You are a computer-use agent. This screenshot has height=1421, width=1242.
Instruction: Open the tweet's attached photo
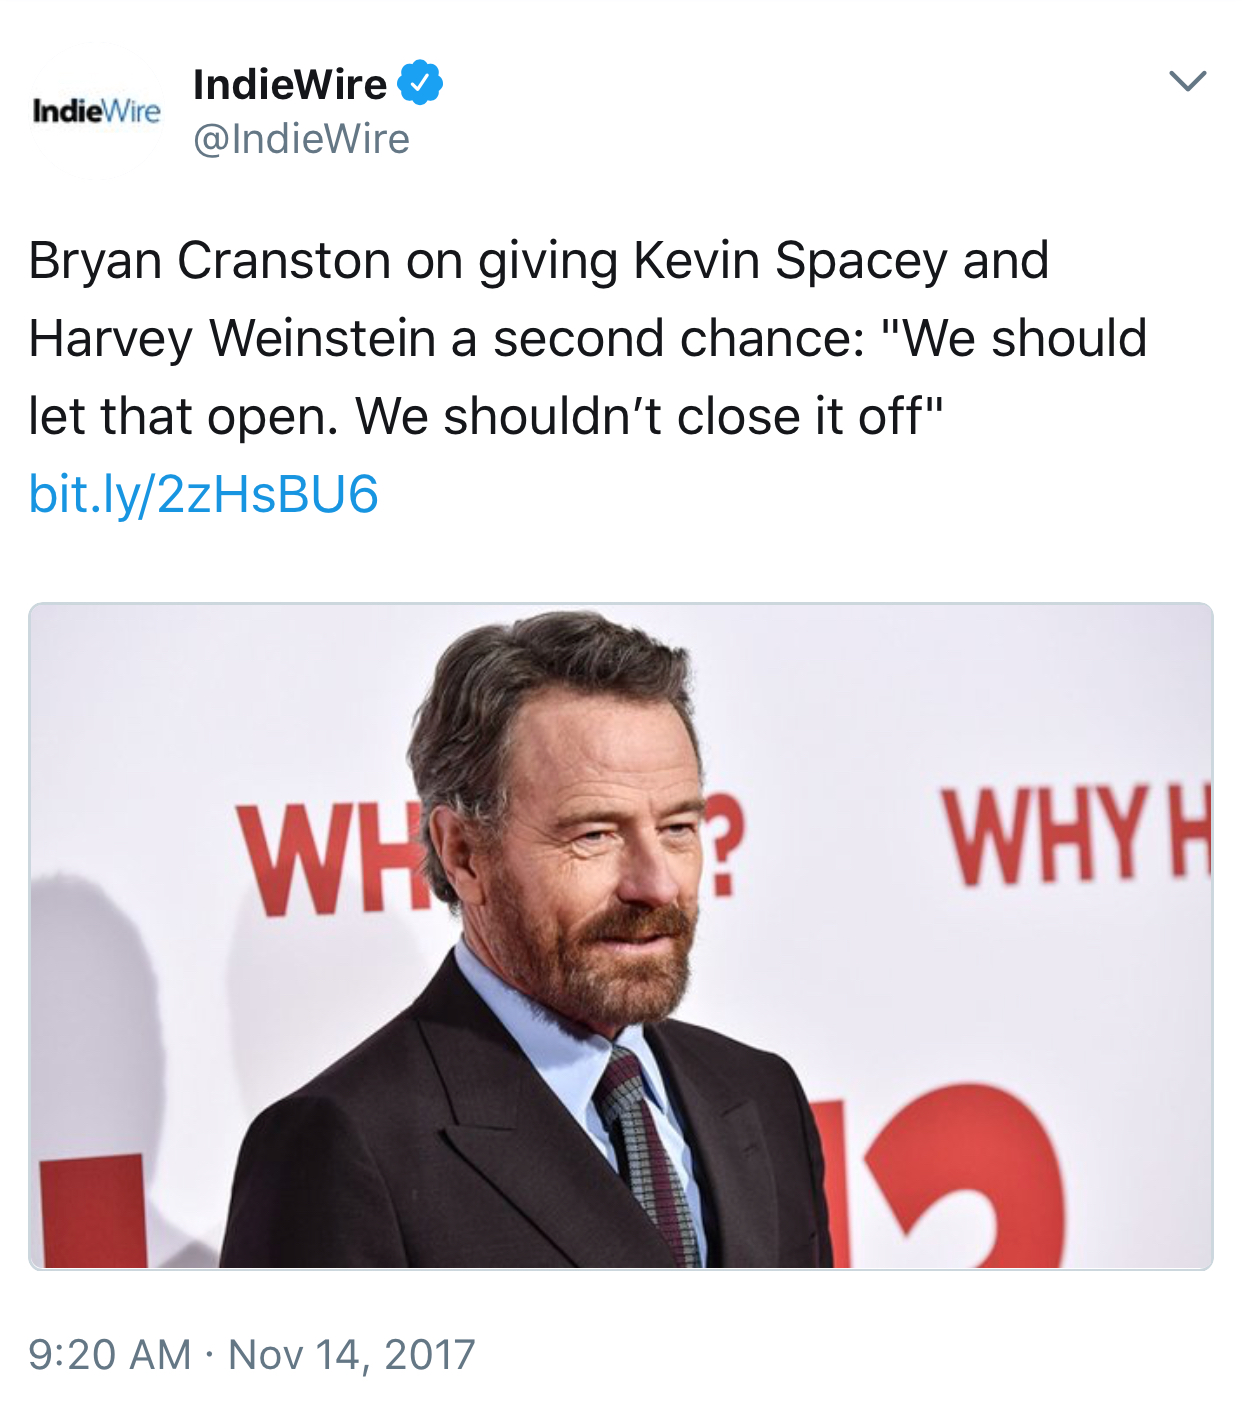(621, 936)
